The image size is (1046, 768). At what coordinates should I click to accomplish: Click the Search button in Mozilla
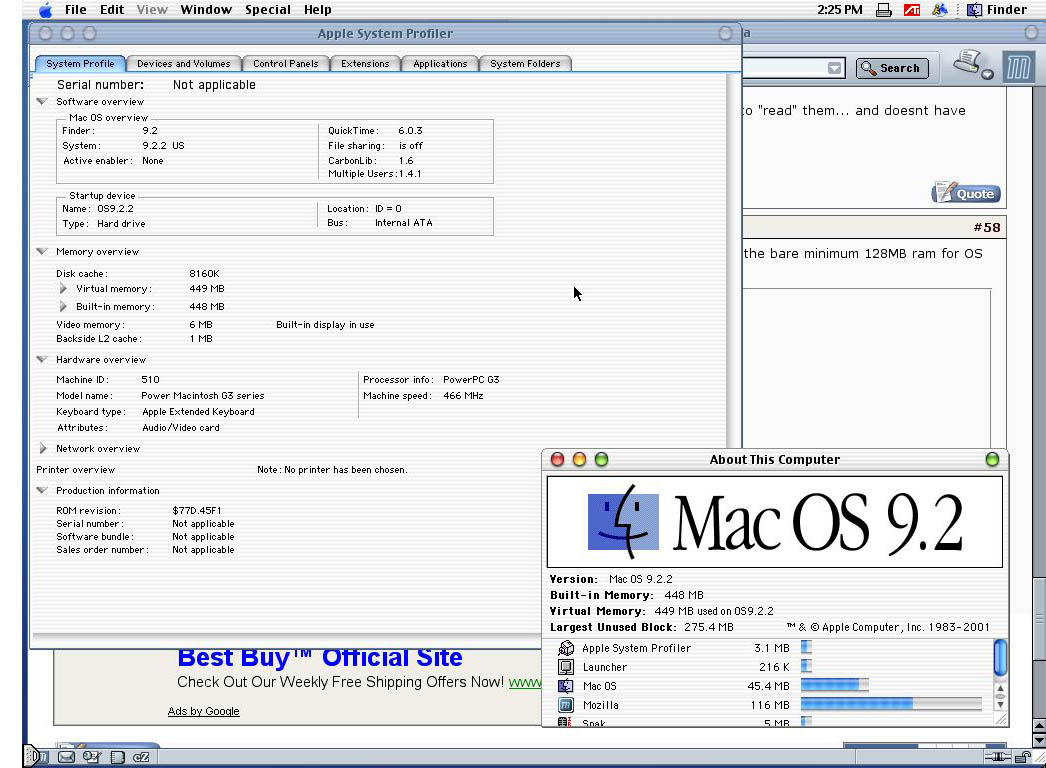[x=892, y=68]
